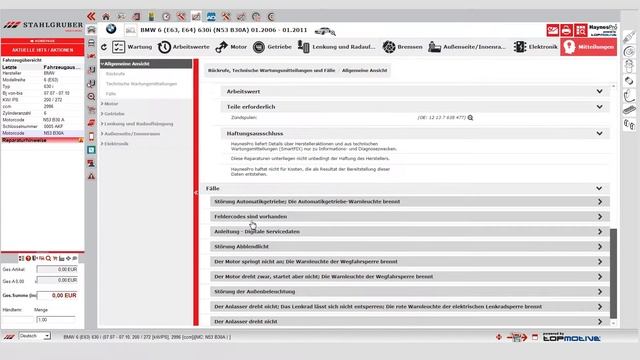Click the red envelope message icon
The image size is (640, 360).
(x=553, y=30)
